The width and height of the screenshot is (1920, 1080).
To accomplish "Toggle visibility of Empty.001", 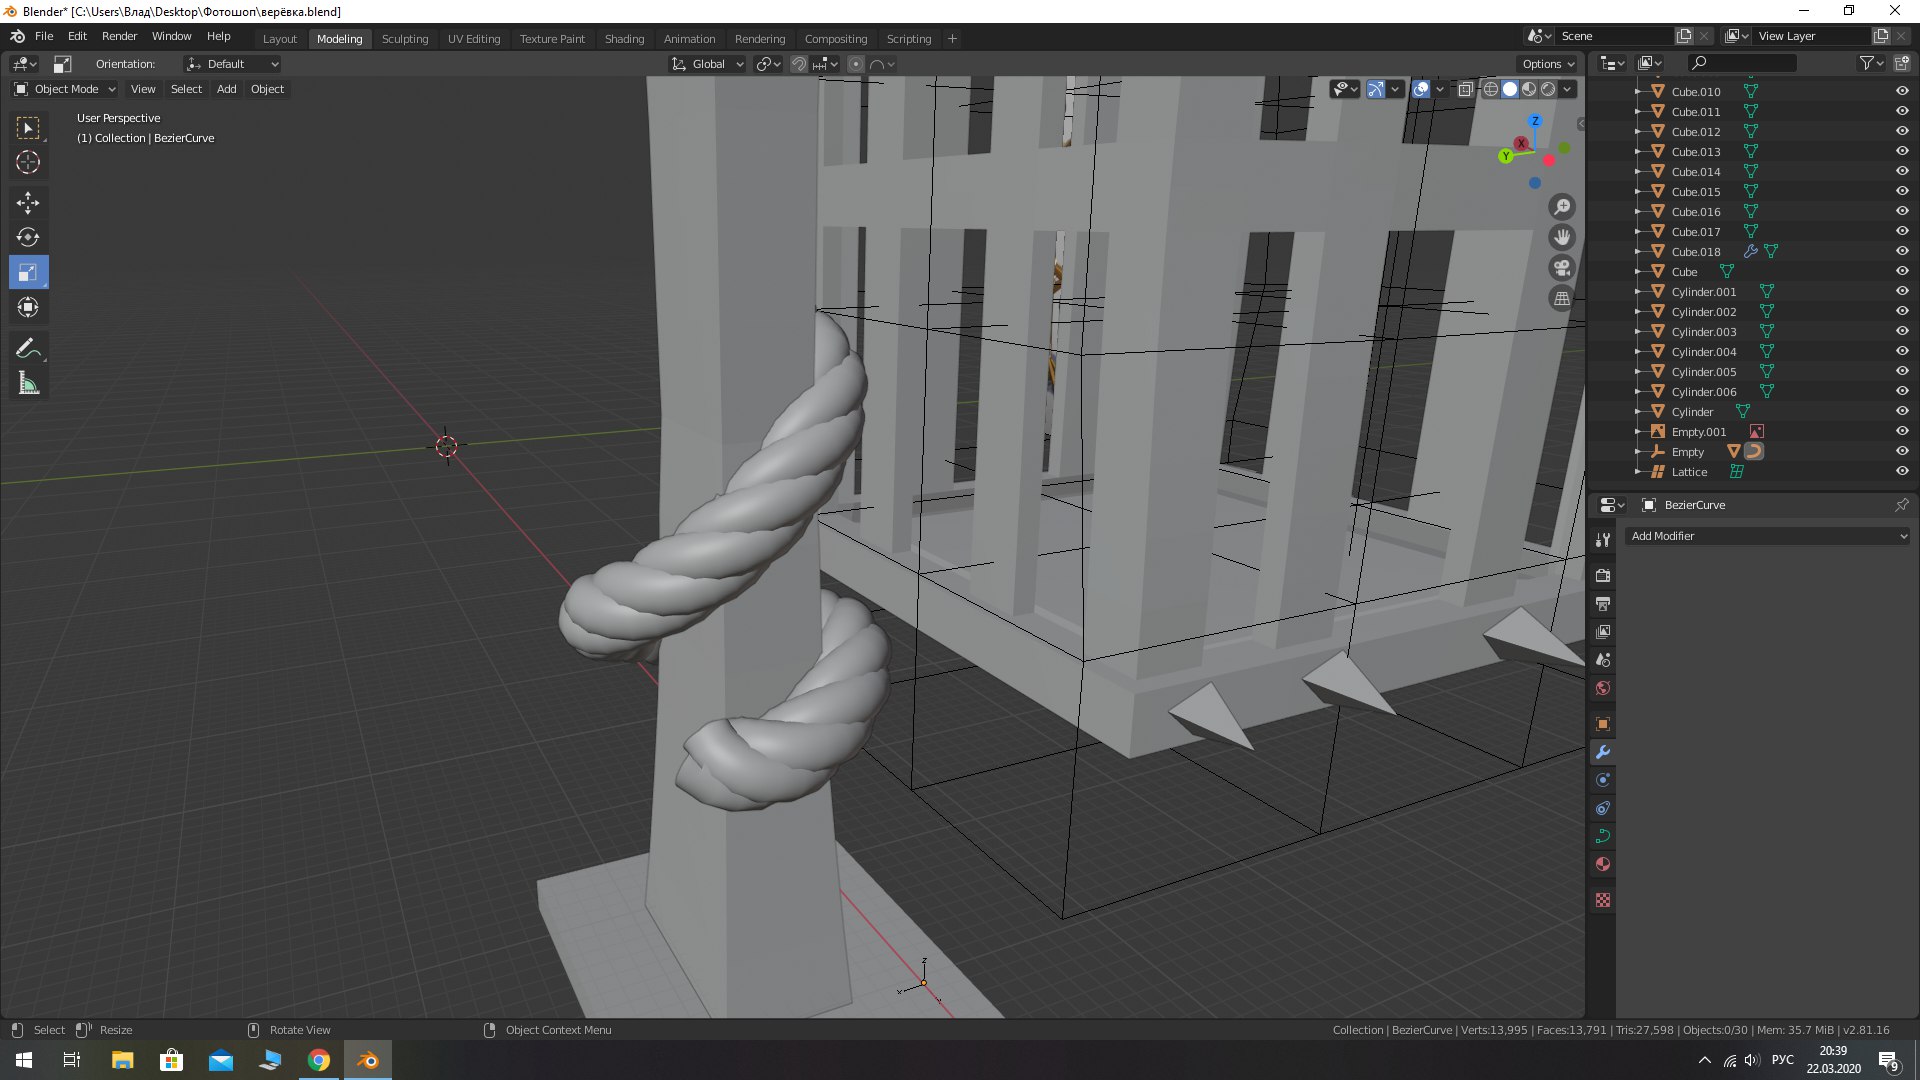I will pyautogui.click(x=1902, y=431).
